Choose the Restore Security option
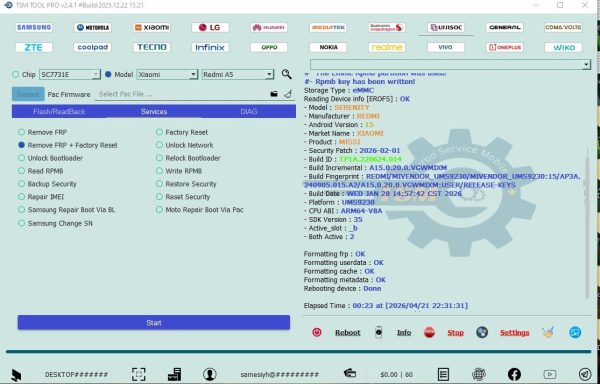Screen dimensions: 600x384 point(186,184)
